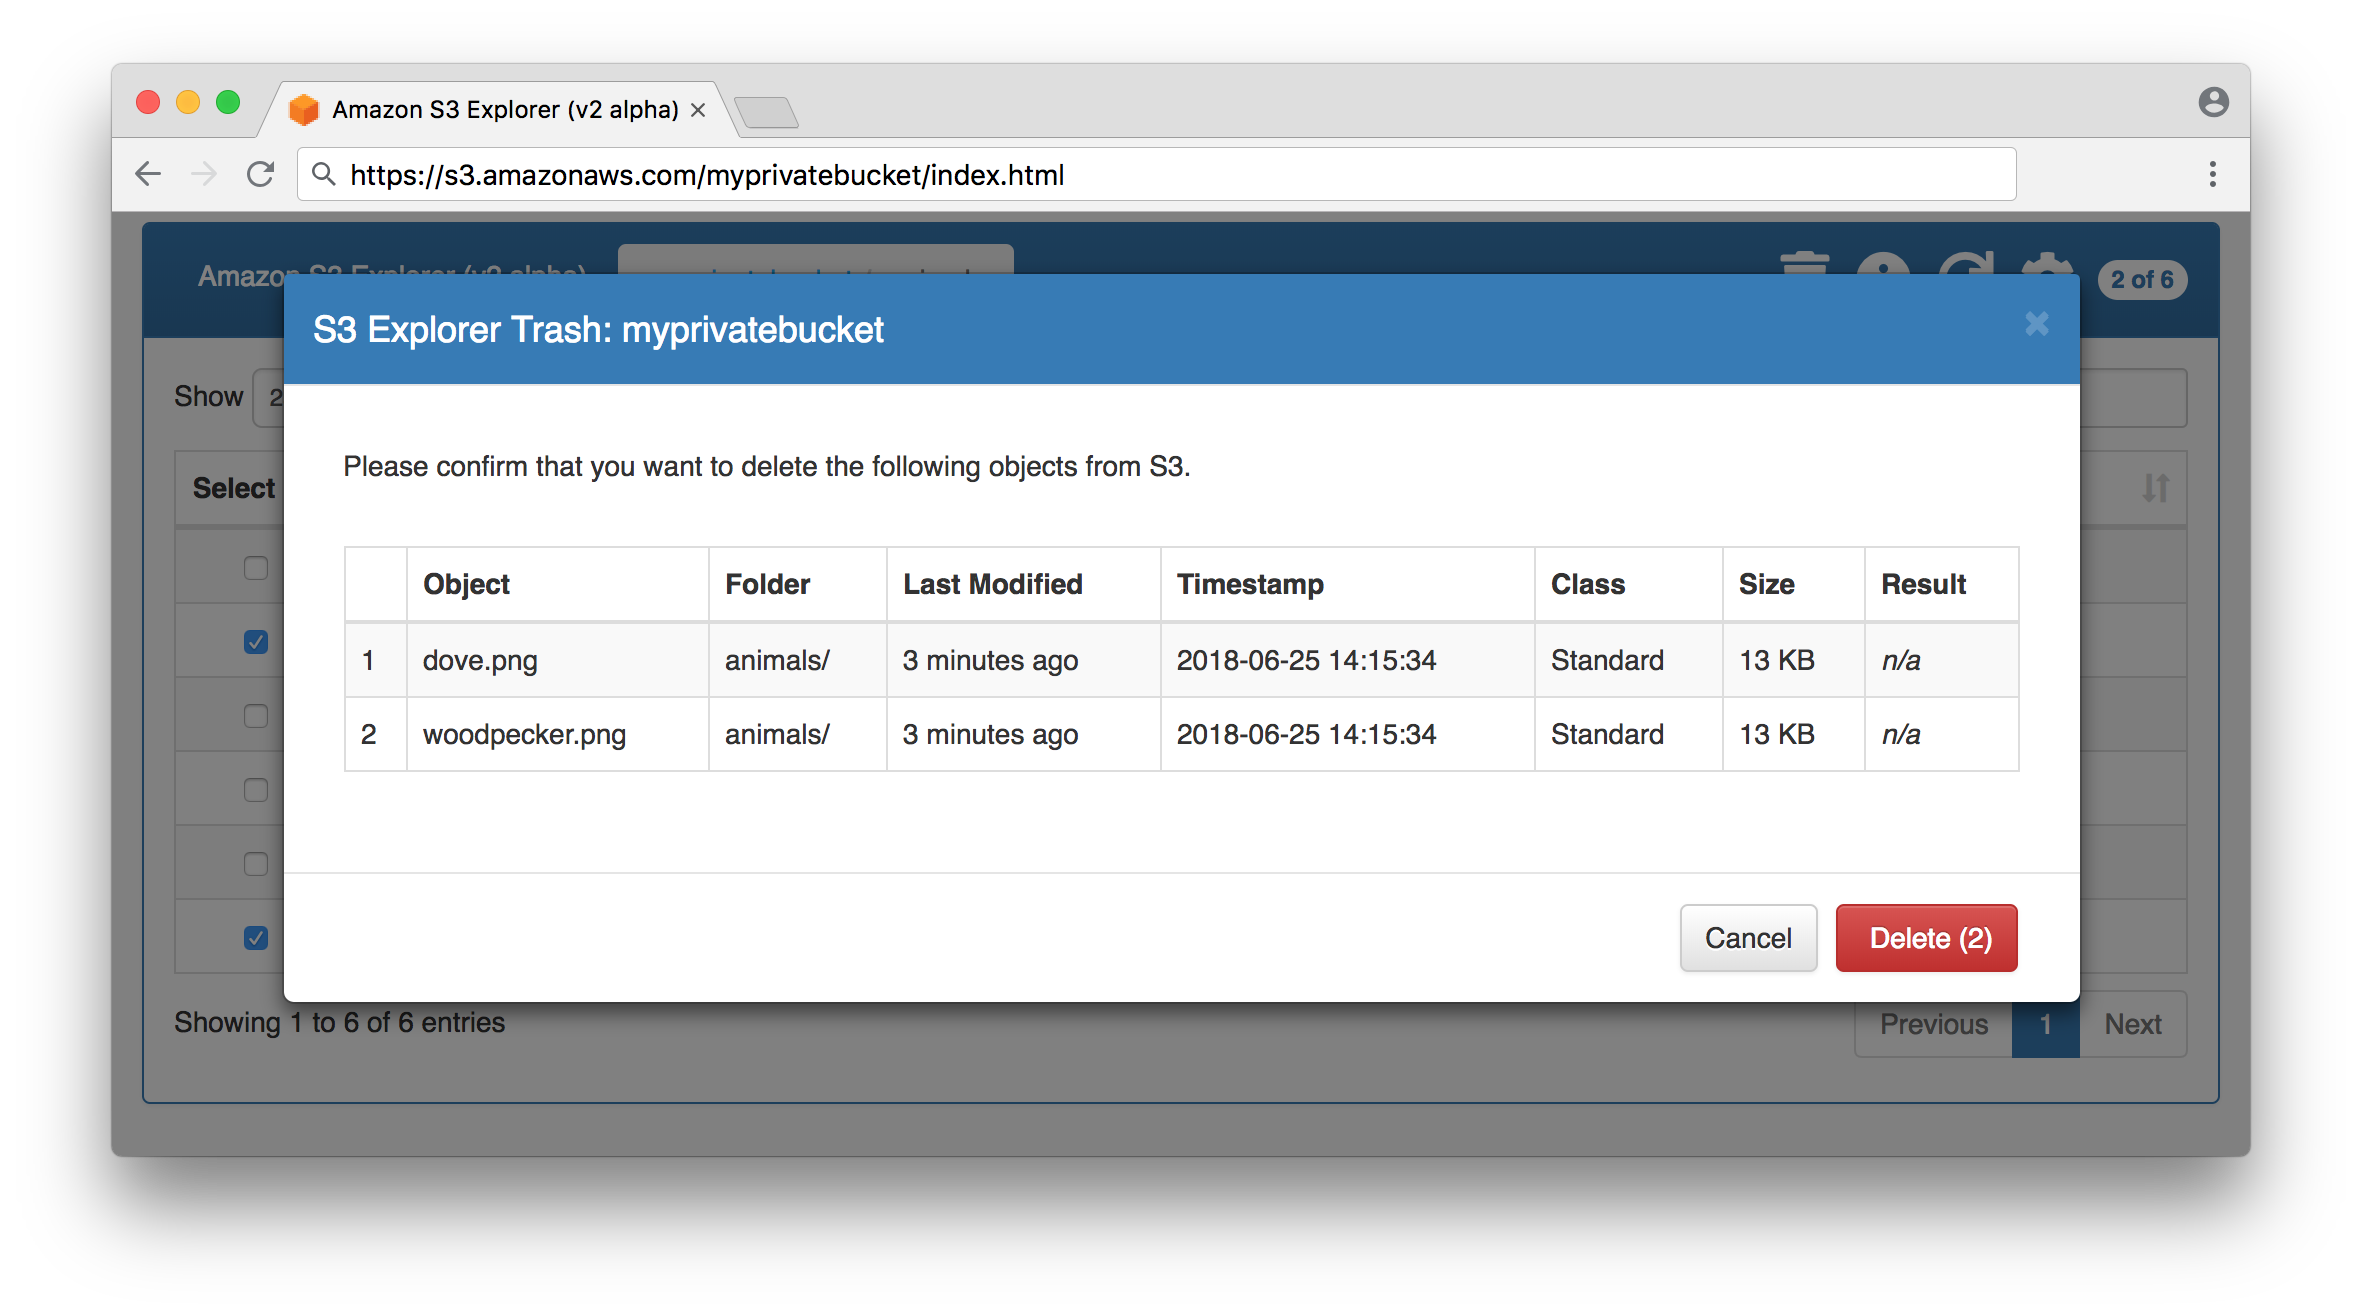The width and height of the screenshot is (2362, 1316).
Task: Click the table sort arrows icon
Action: [2155, 488]
